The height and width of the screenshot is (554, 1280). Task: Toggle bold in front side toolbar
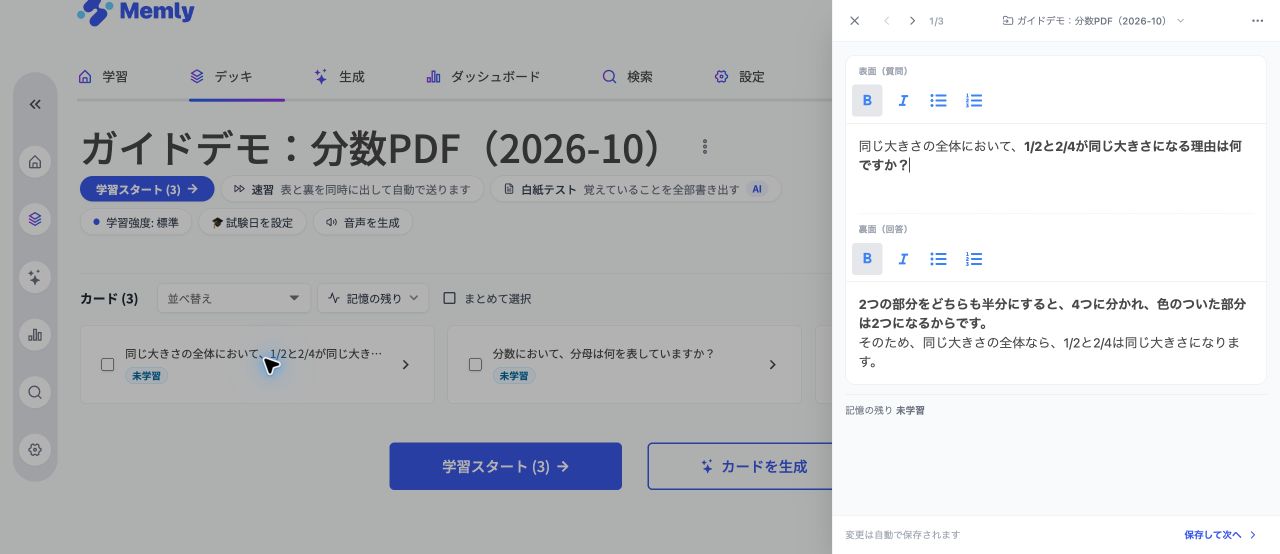867,100
